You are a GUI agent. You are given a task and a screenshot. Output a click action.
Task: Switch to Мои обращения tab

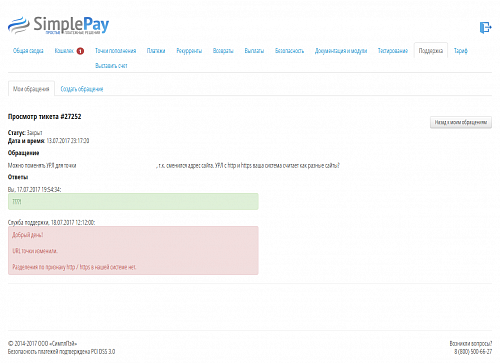31,89
